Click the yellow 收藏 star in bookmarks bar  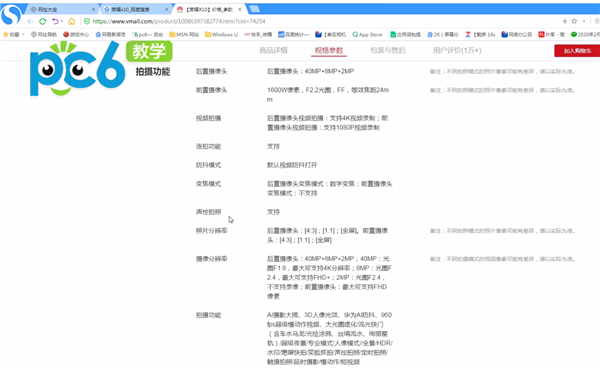6,34
